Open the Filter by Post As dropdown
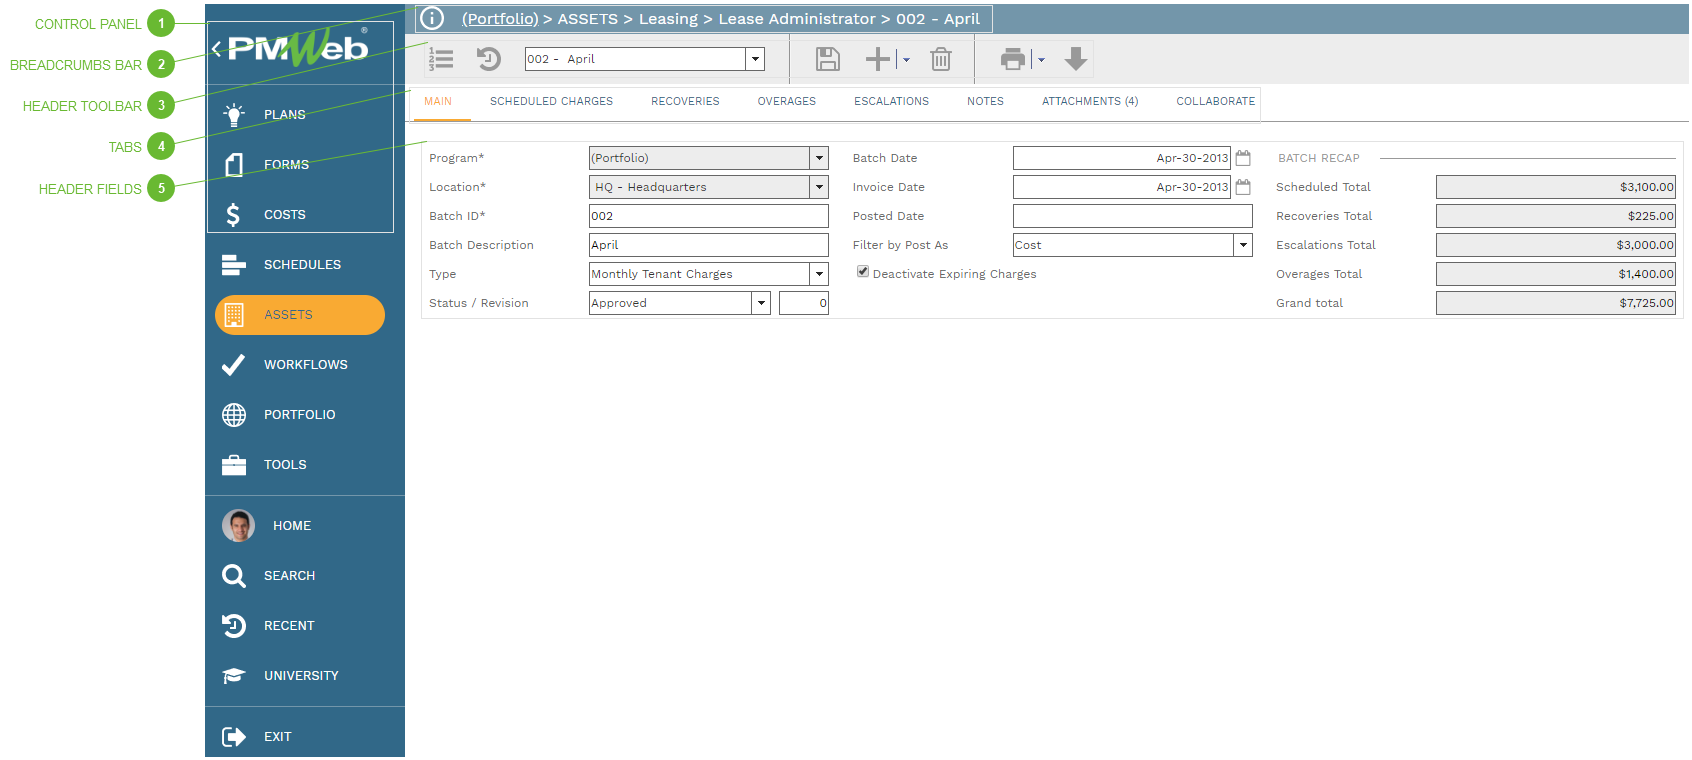The image size is (1692, 760). [1243, 245]
